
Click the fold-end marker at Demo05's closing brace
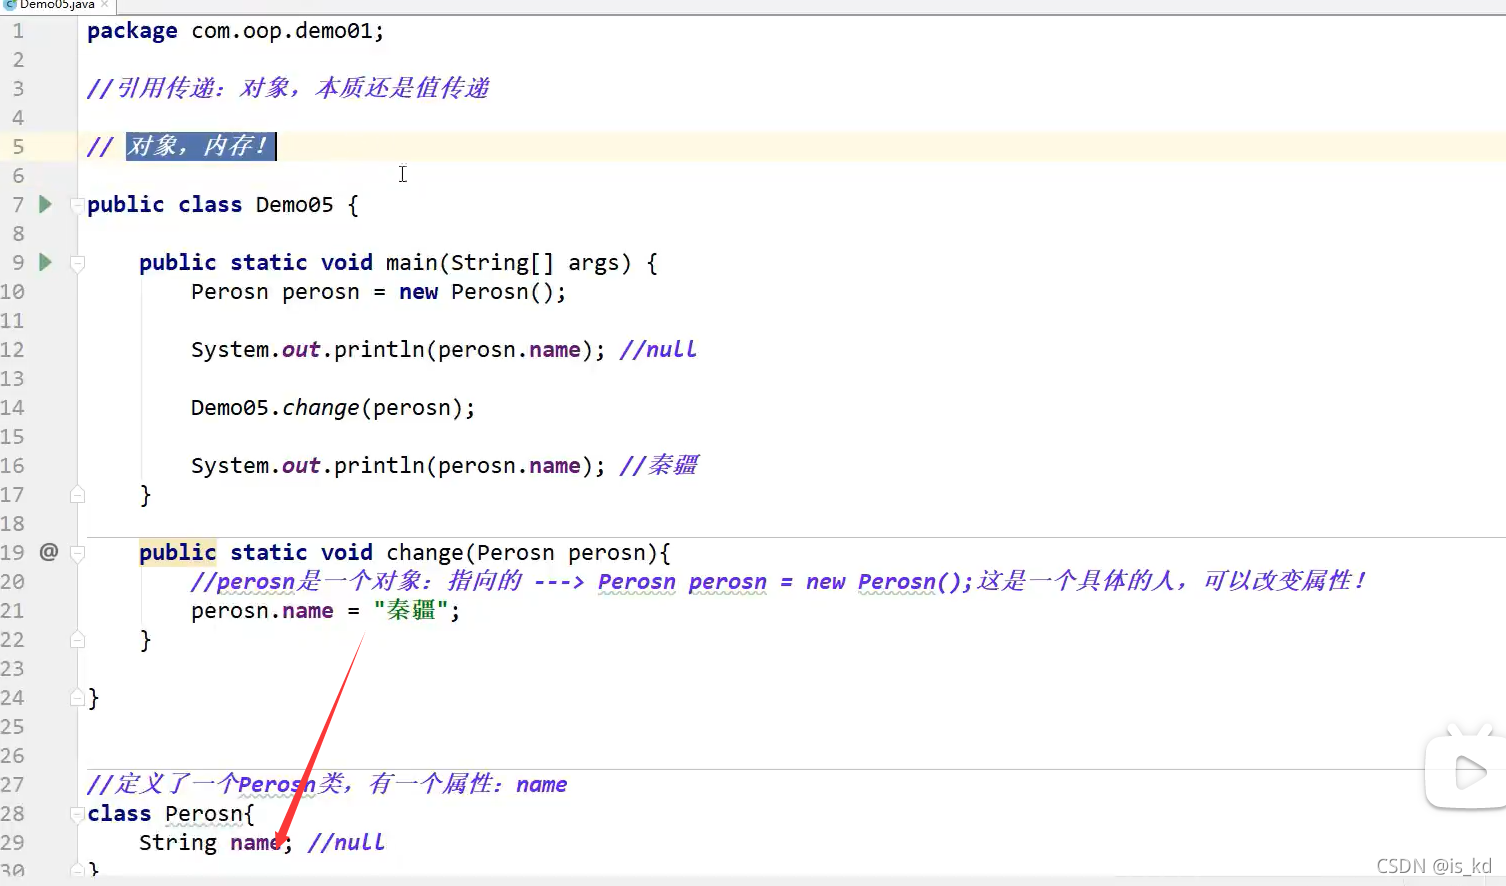tap(77, 697)
